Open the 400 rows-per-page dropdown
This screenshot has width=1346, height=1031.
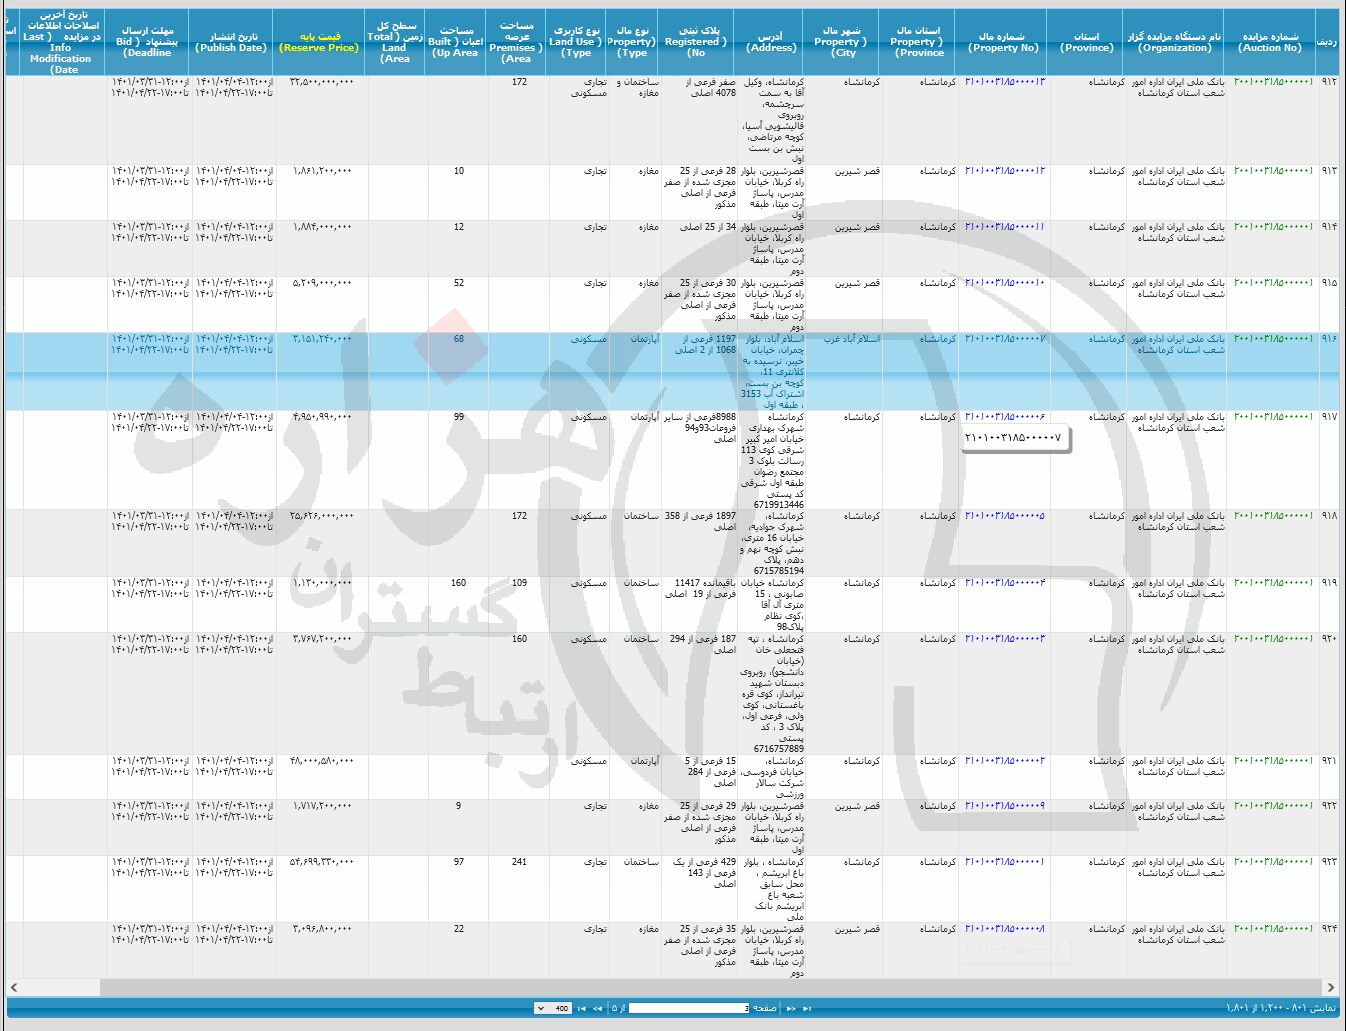(553, 1008)
